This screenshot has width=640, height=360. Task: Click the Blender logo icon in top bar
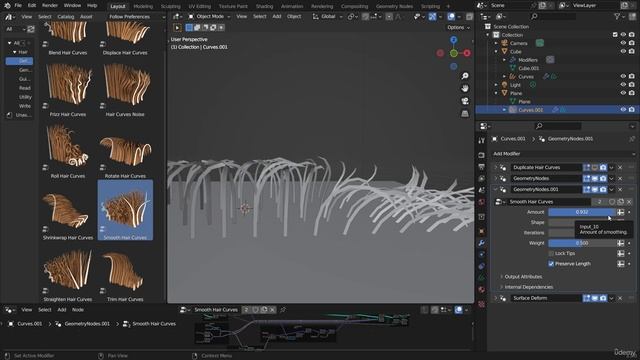tap(7, 6)
